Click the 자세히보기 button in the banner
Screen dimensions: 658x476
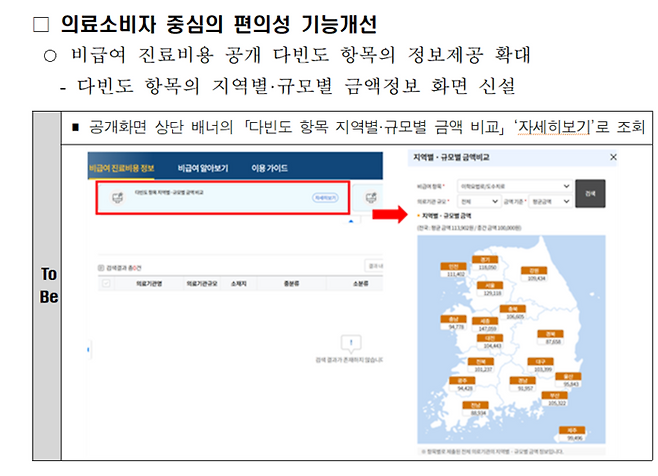tap(325, 198)
